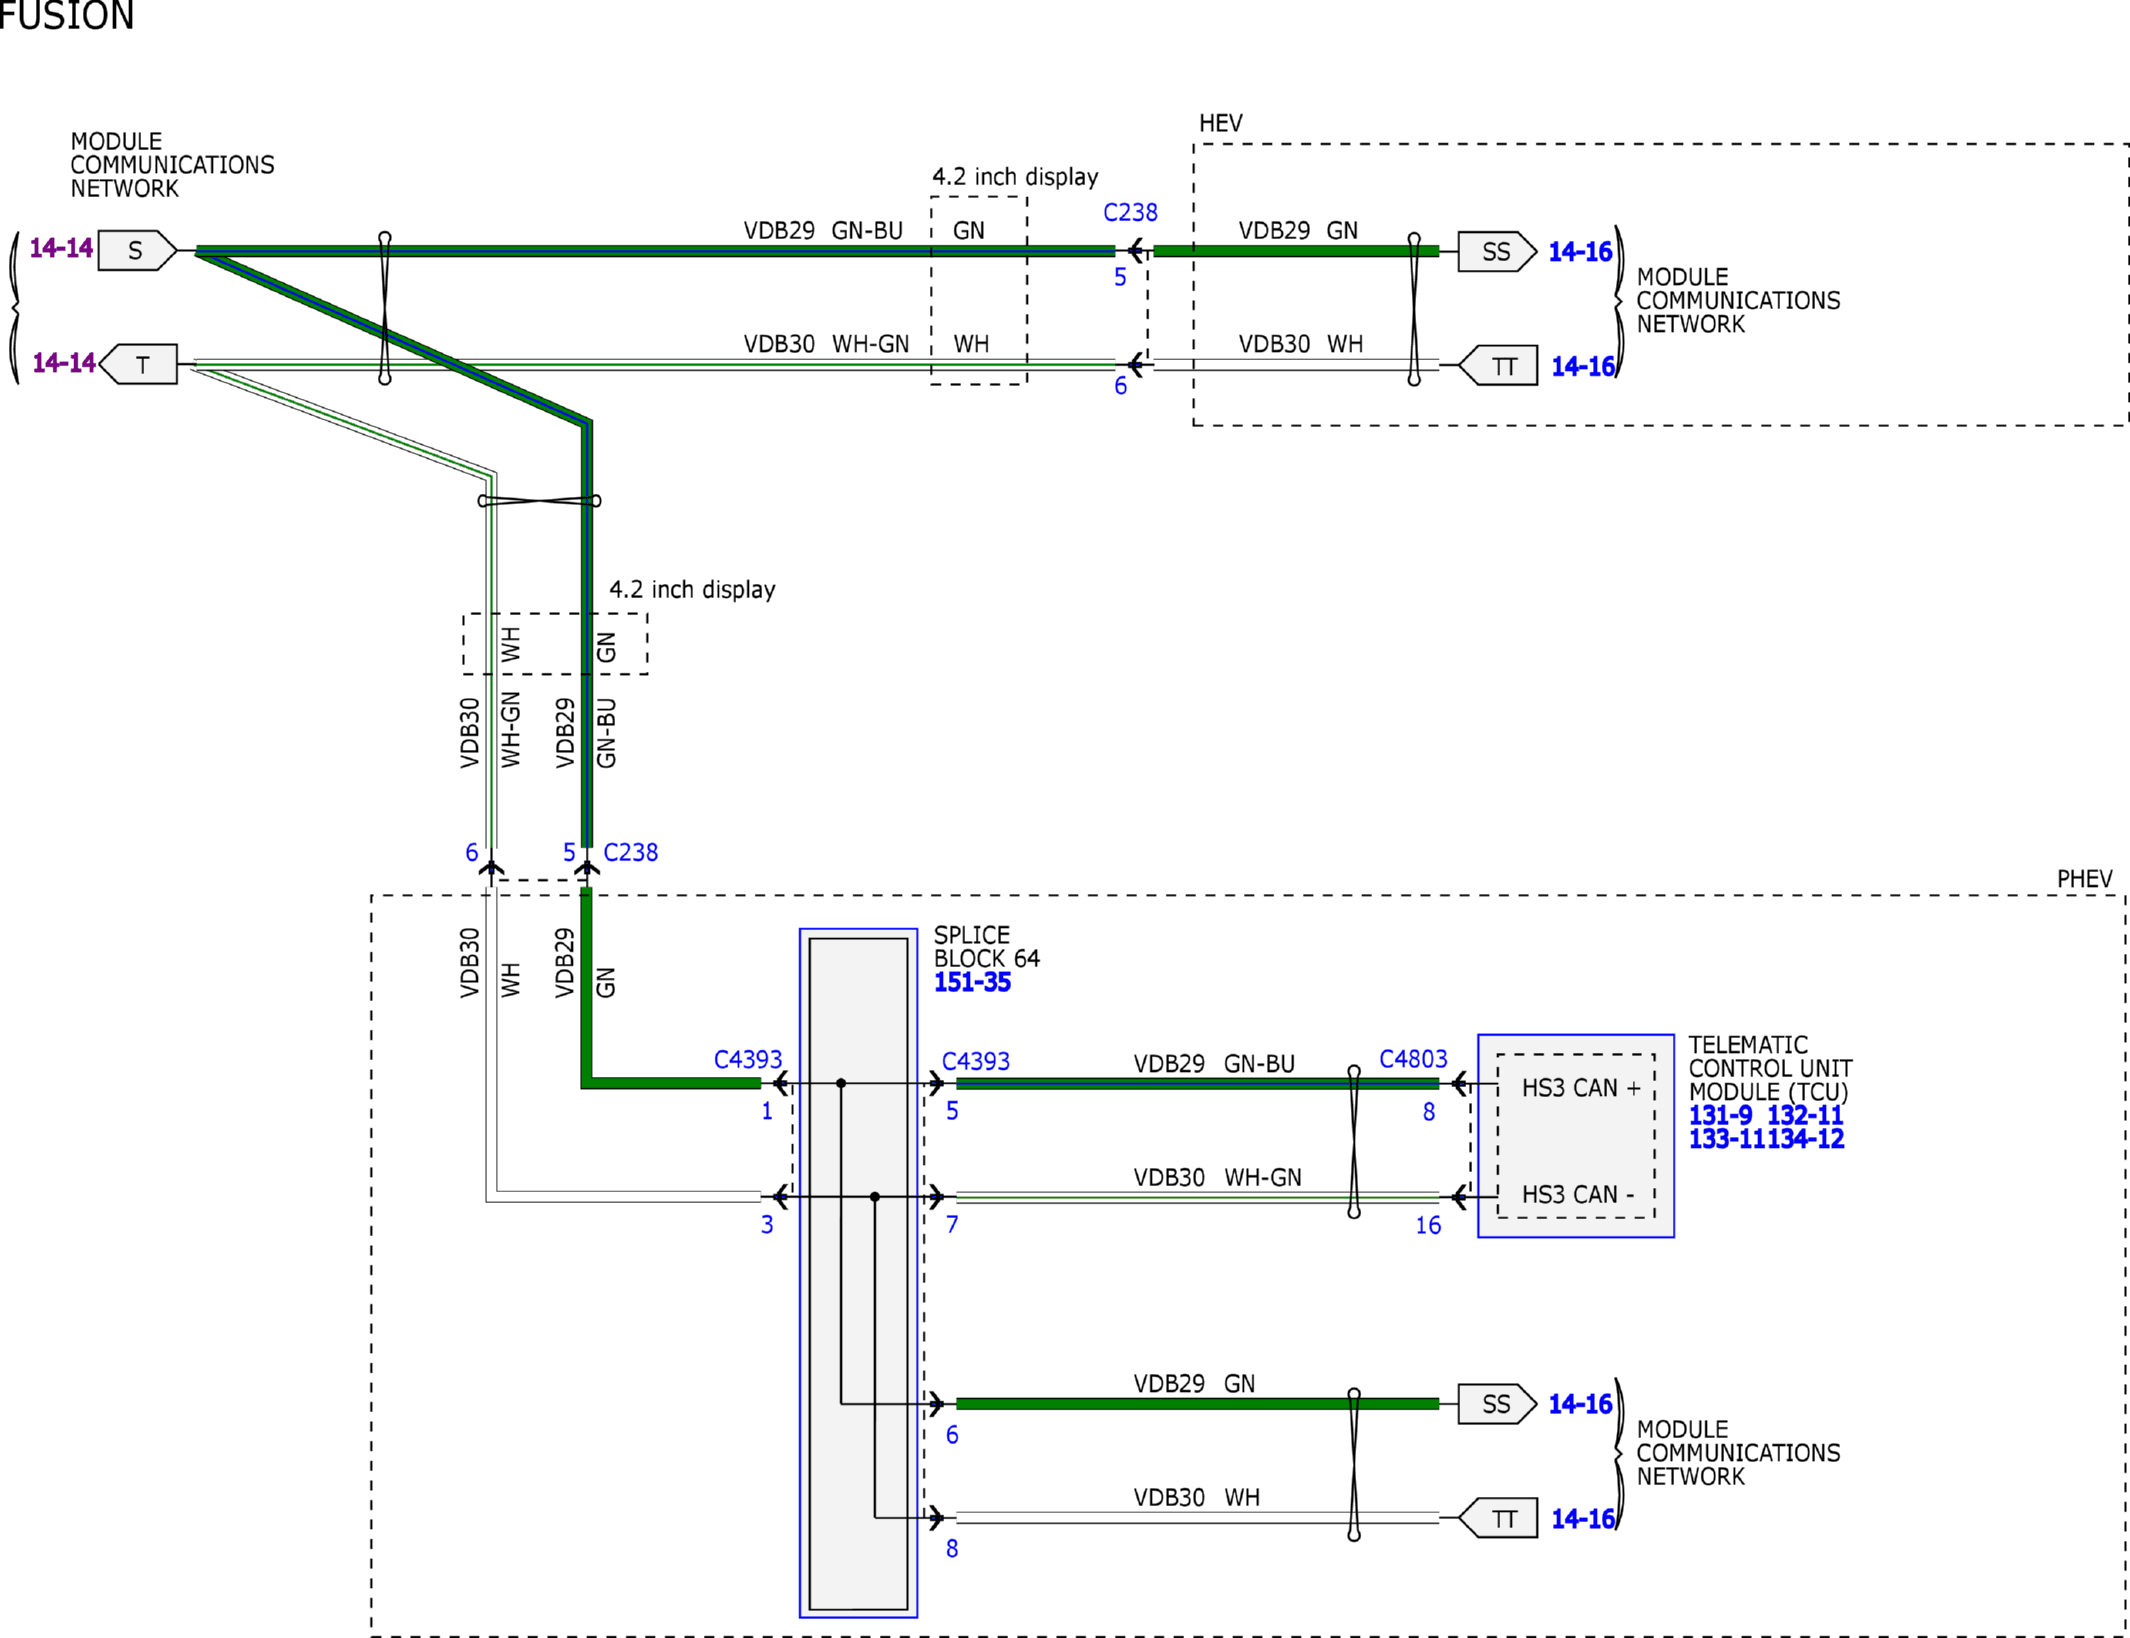Image resolution: width=2130 pixels, height=1638 pixels.
Task: Click the HS3 CAN - terminal label
Action: [x=1578, y=1195]
